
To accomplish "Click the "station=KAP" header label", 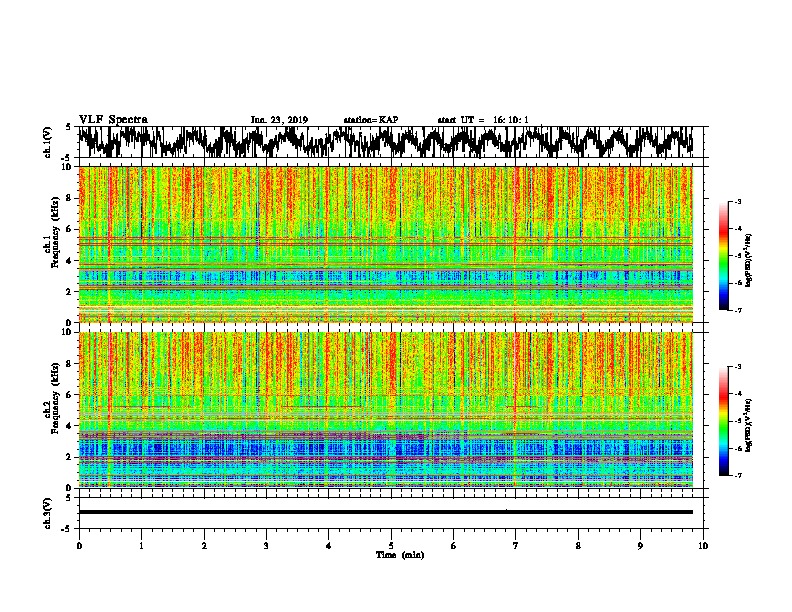I will (371, 120).
